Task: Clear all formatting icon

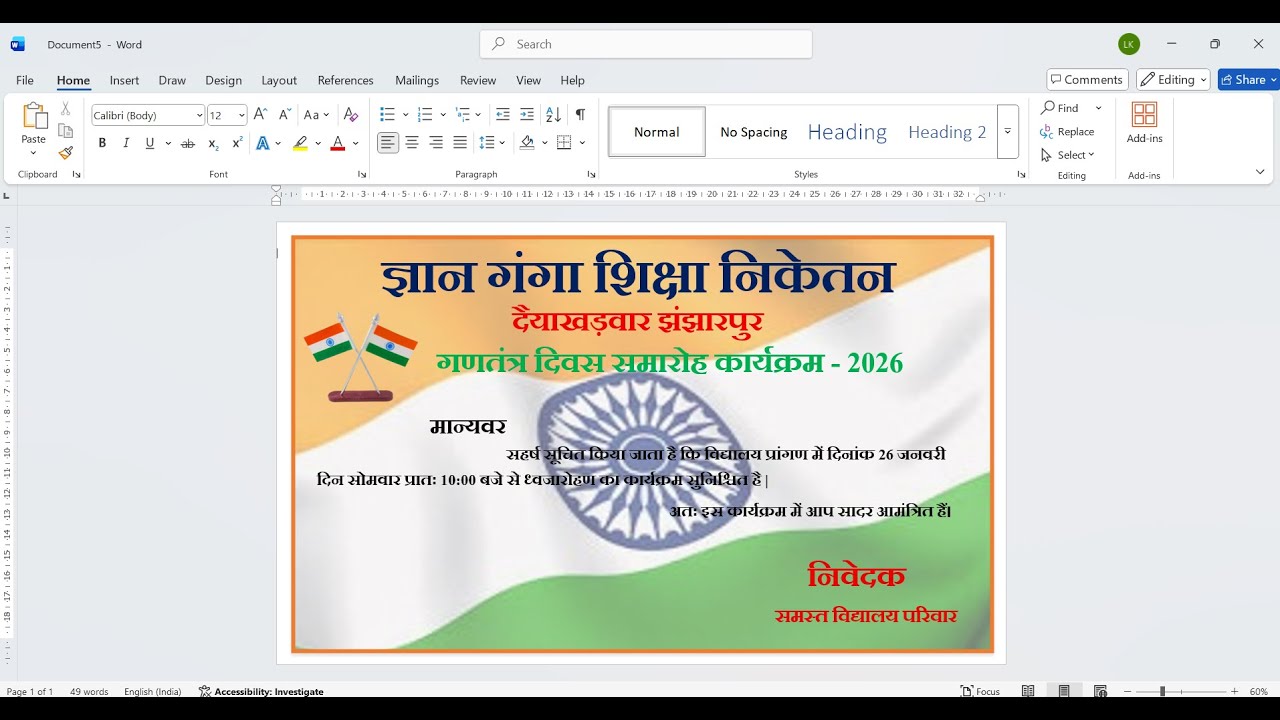Action: [350, 115]
